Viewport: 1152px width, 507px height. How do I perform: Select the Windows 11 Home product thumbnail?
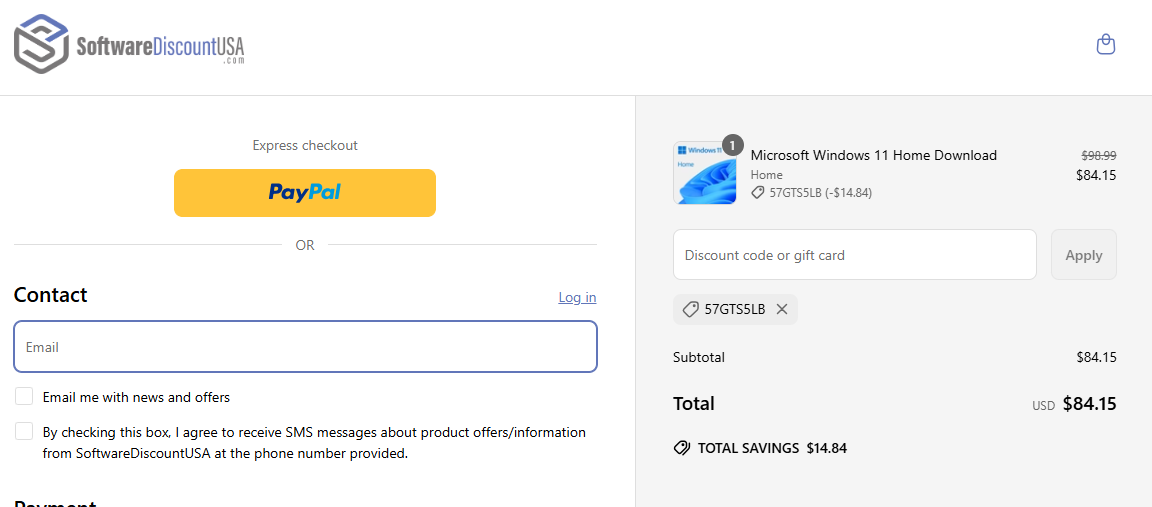[704, 173]
